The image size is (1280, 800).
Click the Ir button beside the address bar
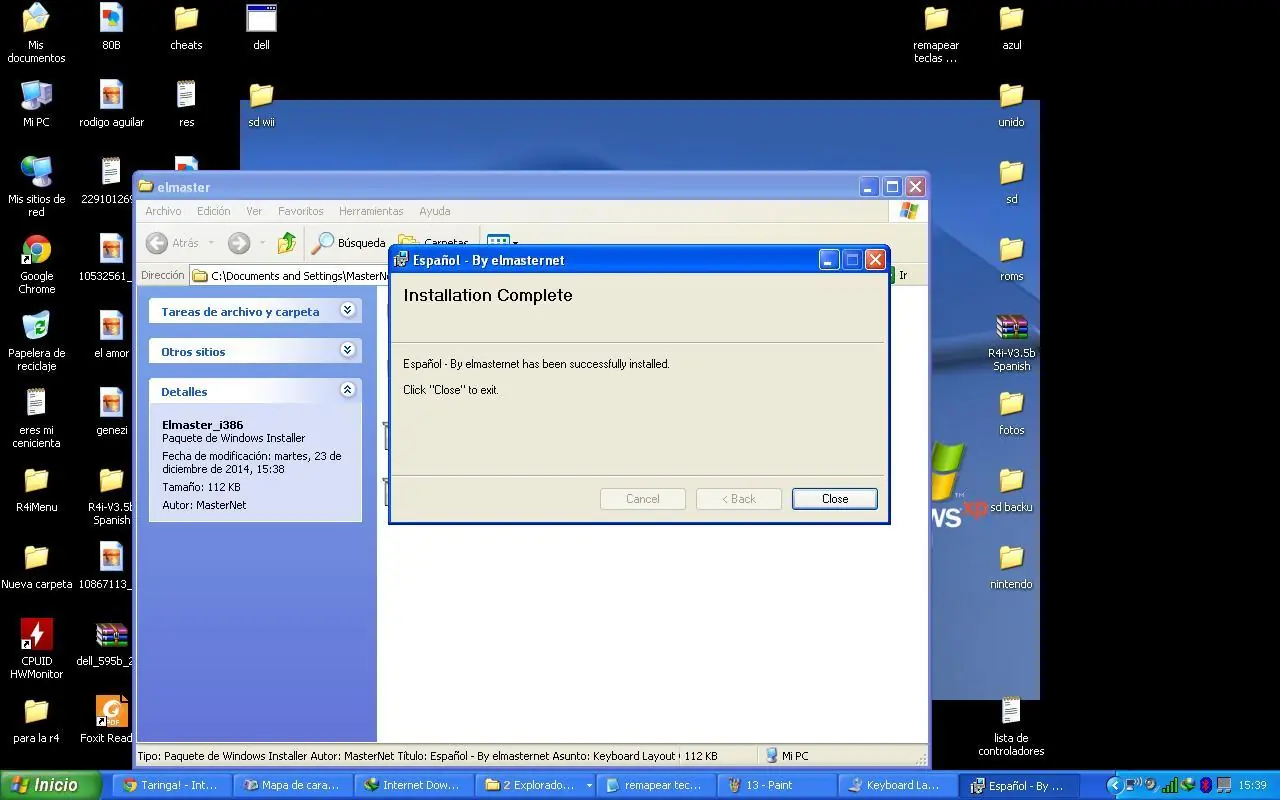902,275
